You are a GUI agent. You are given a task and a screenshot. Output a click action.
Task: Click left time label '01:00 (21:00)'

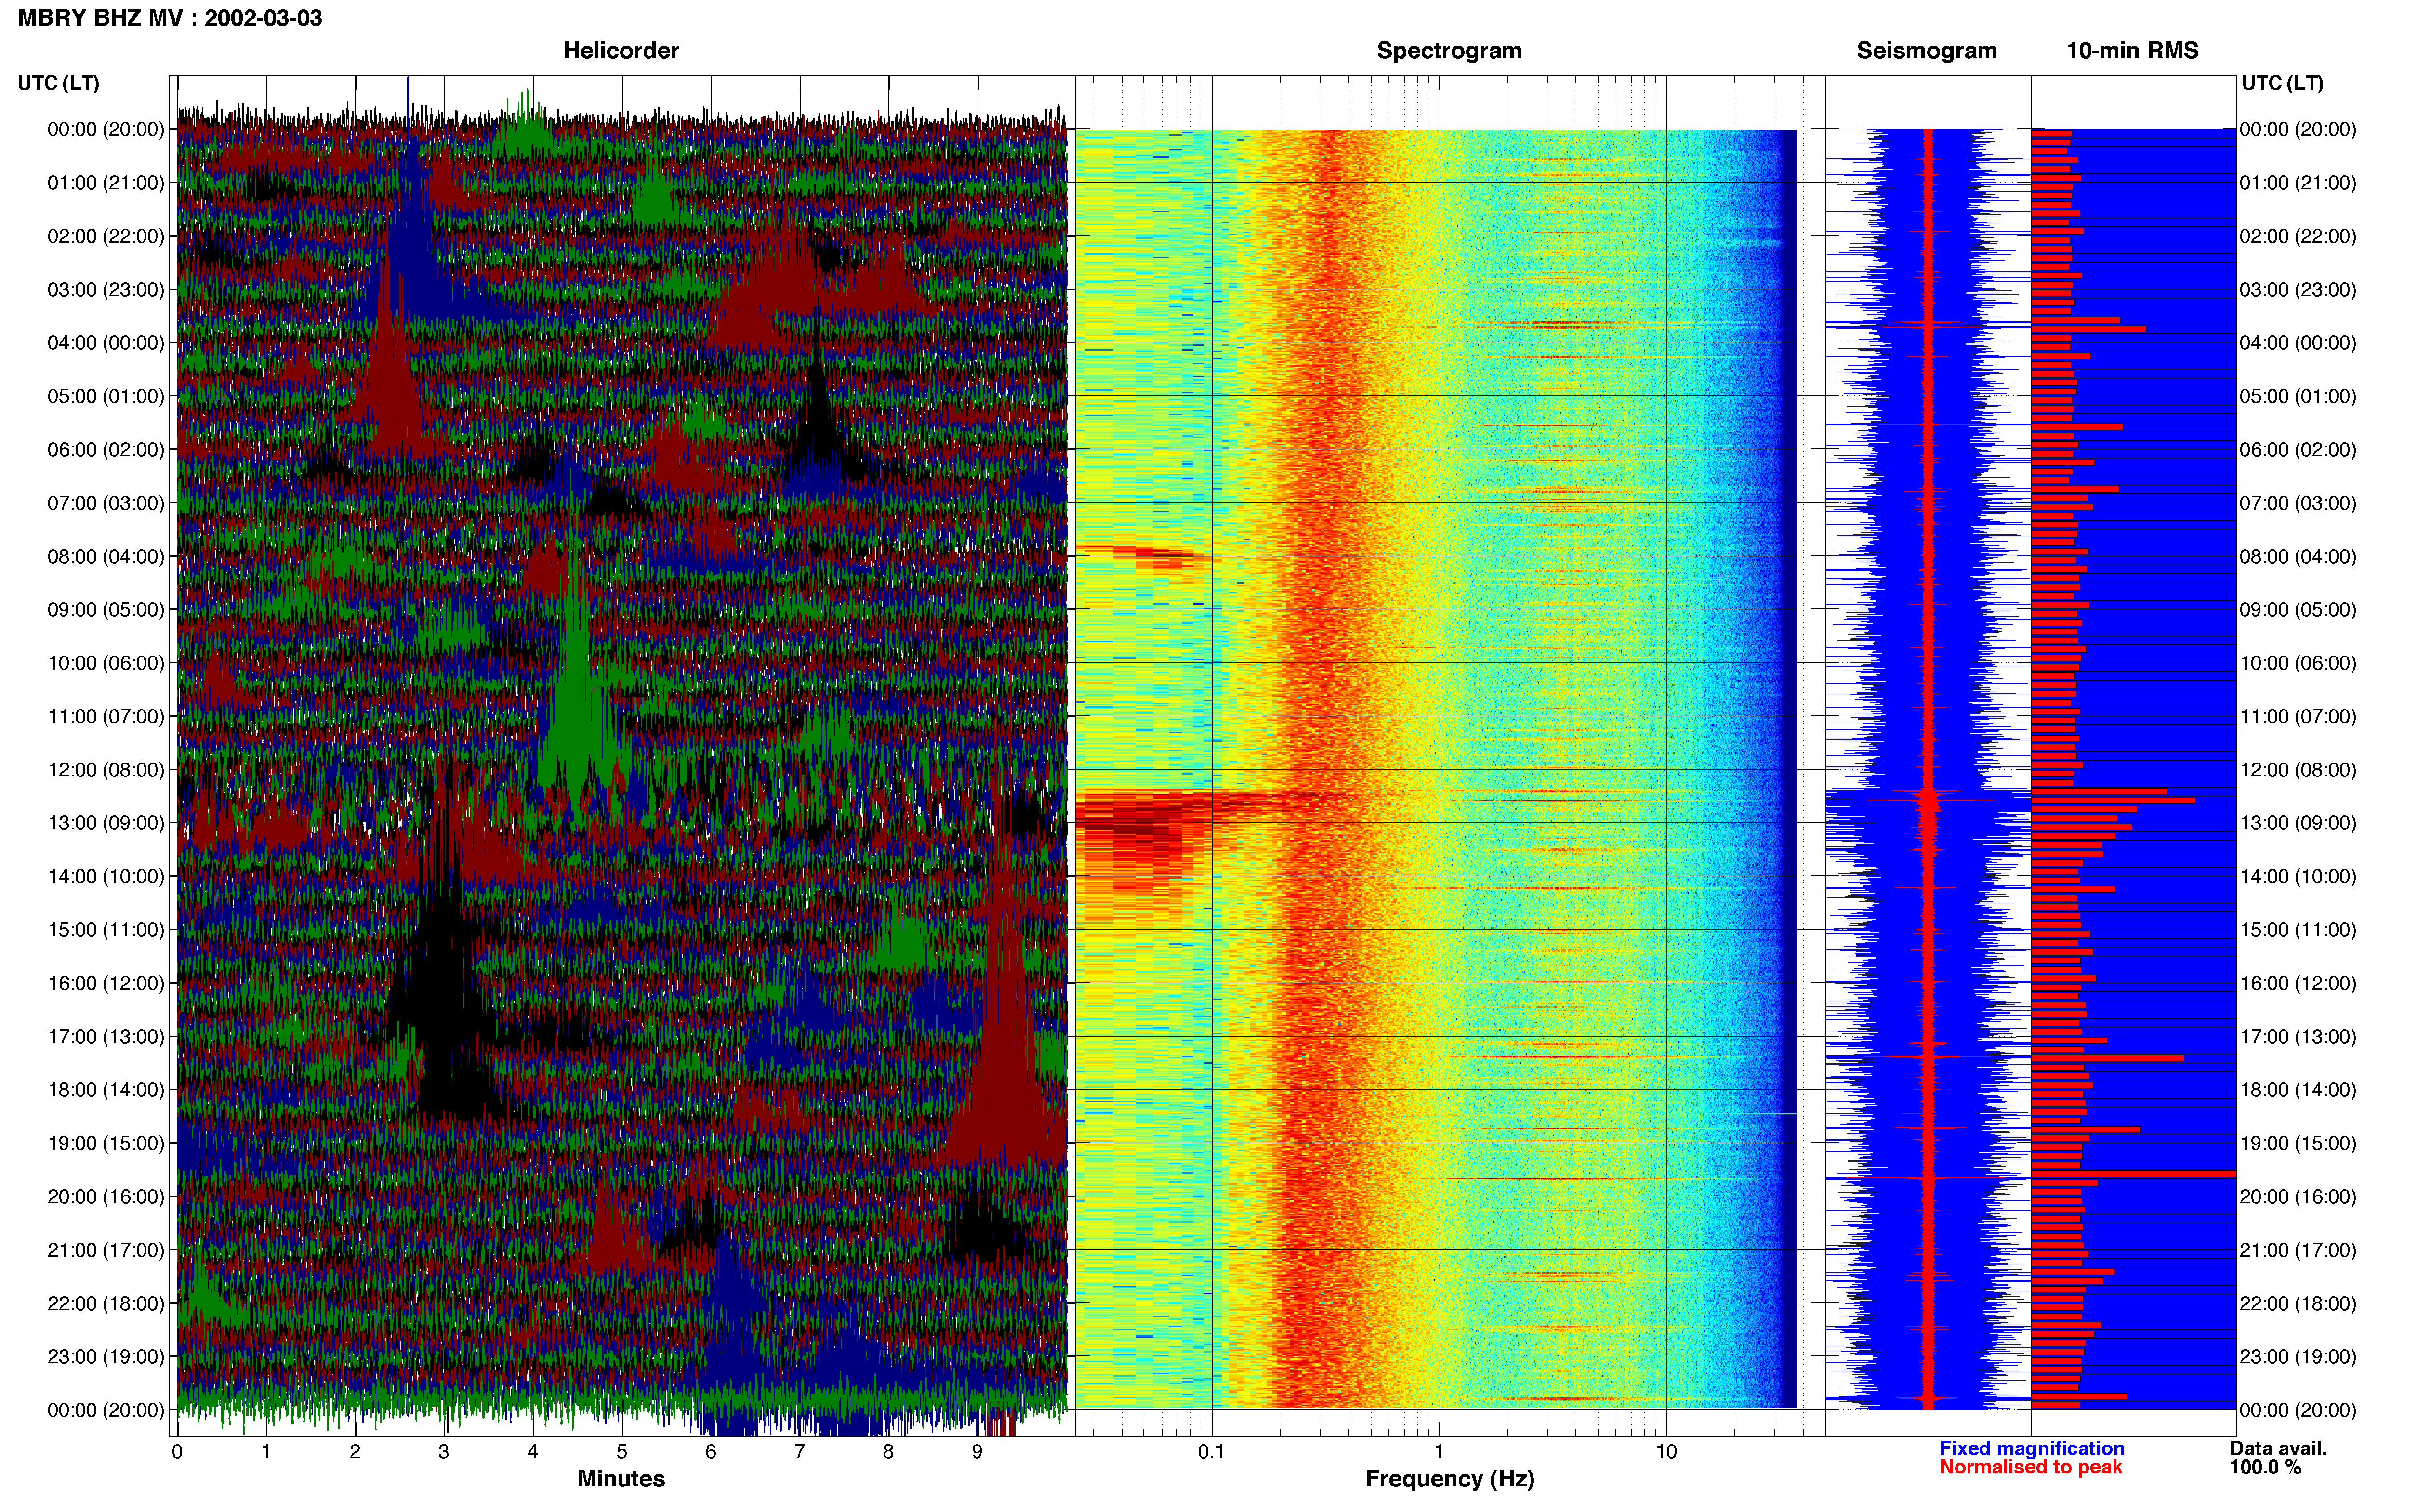tap(105, 183)
